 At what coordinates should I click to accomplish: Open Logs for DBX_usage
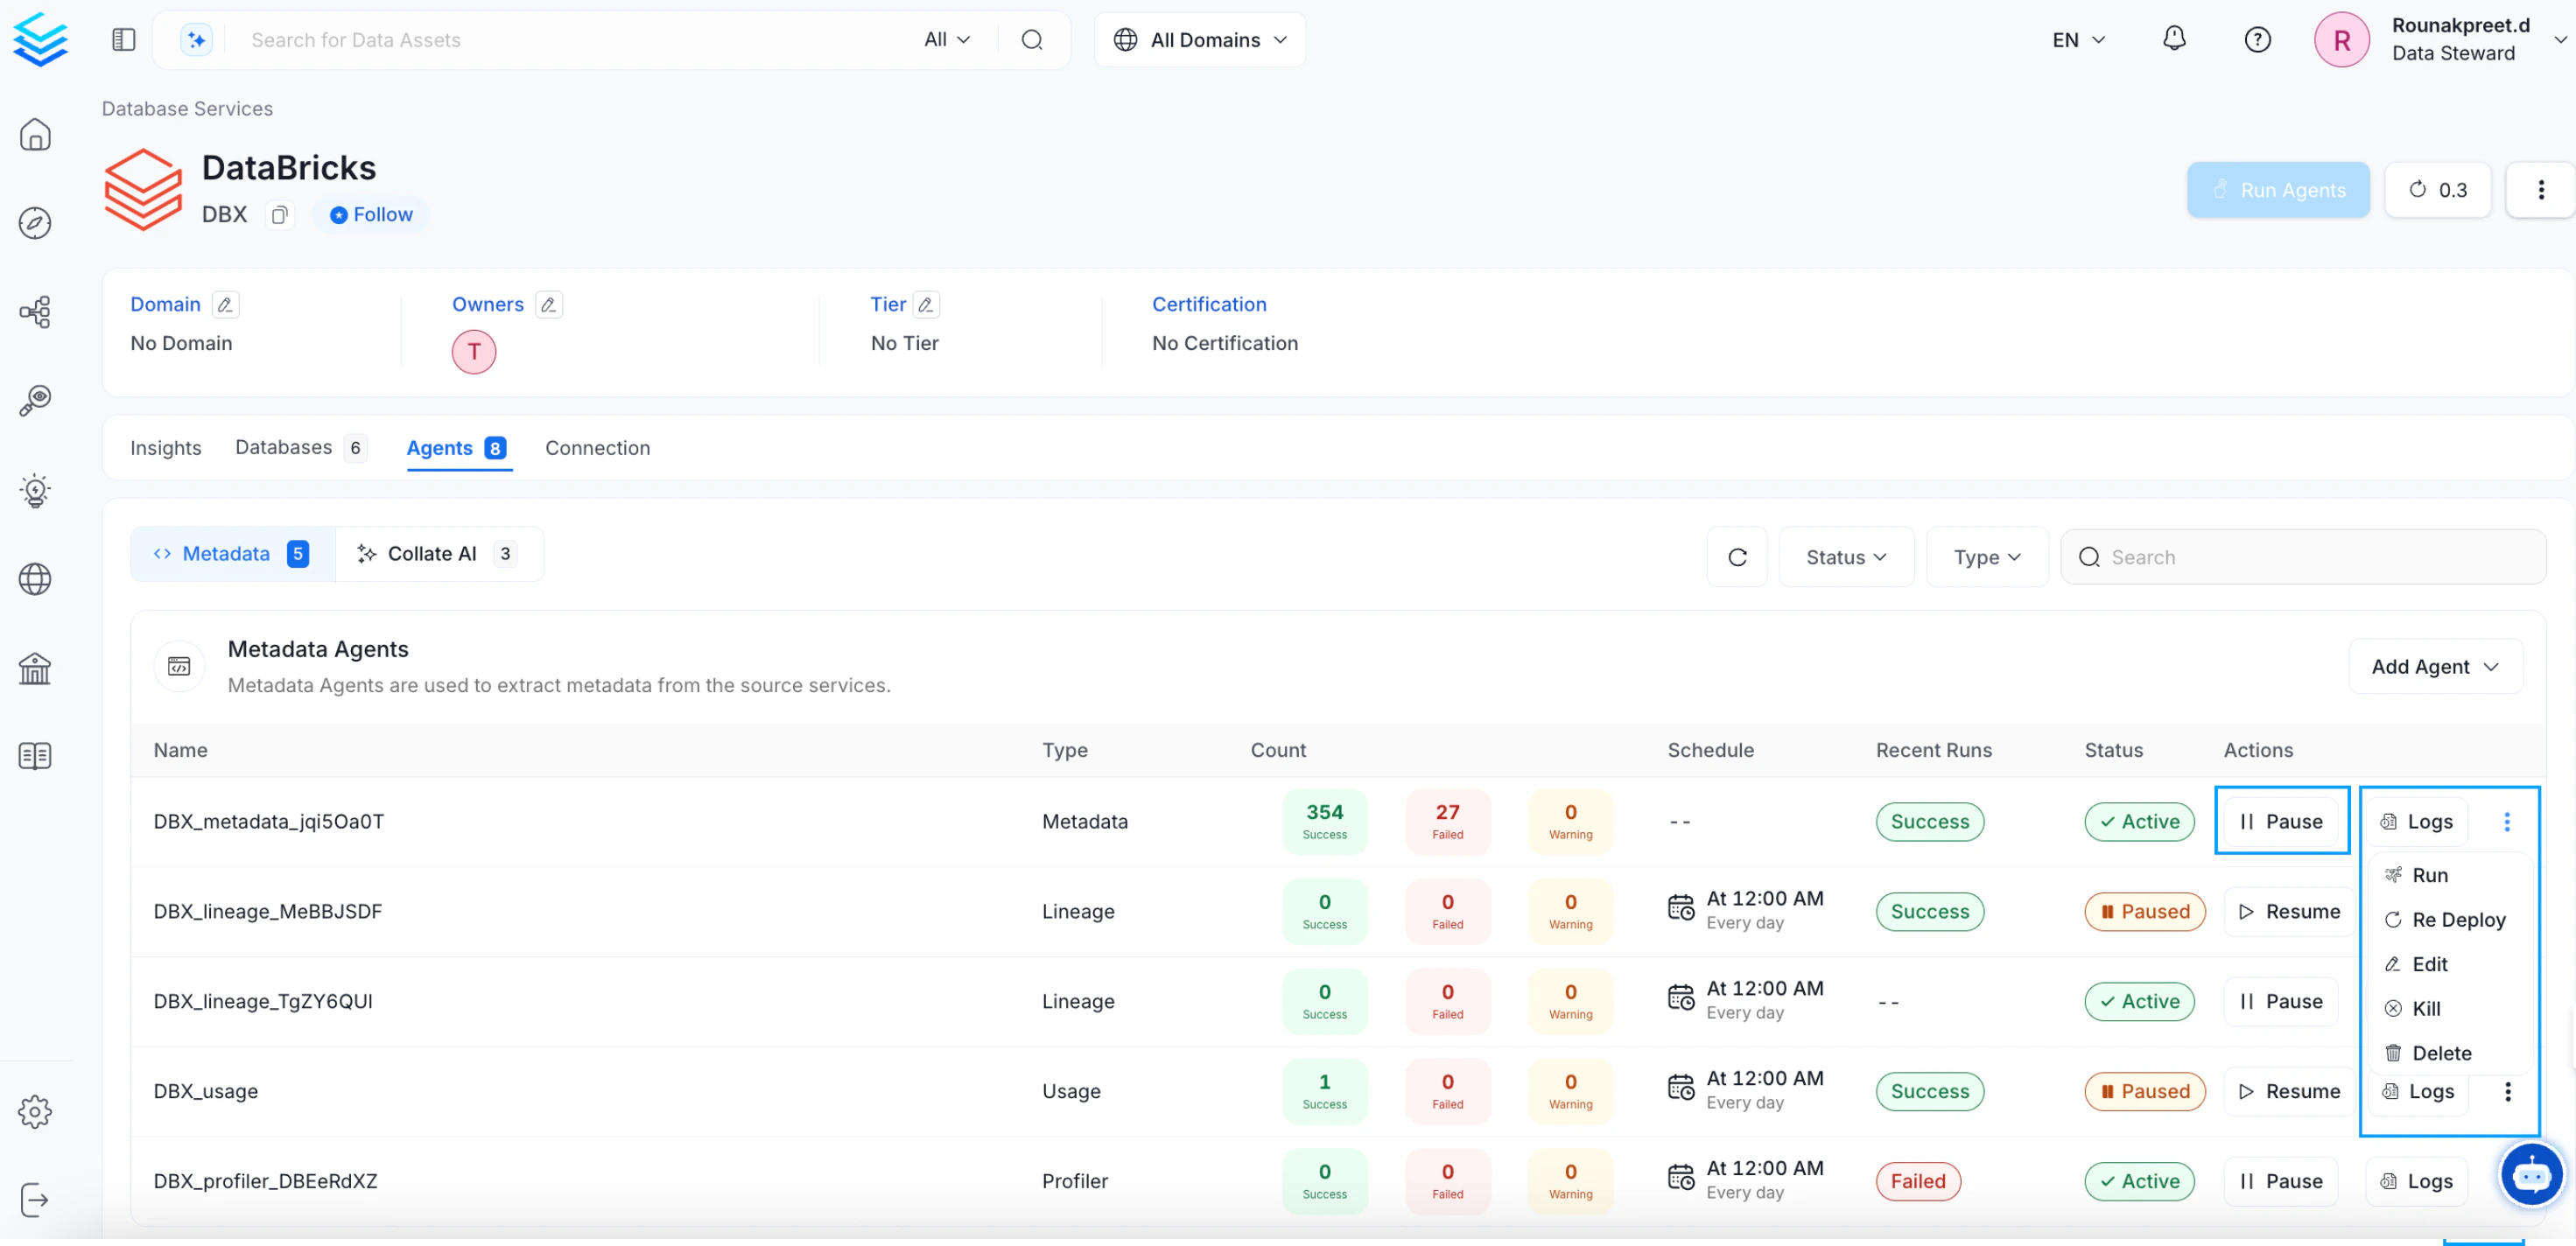pyautogui.click(x=2417, y=1091)
